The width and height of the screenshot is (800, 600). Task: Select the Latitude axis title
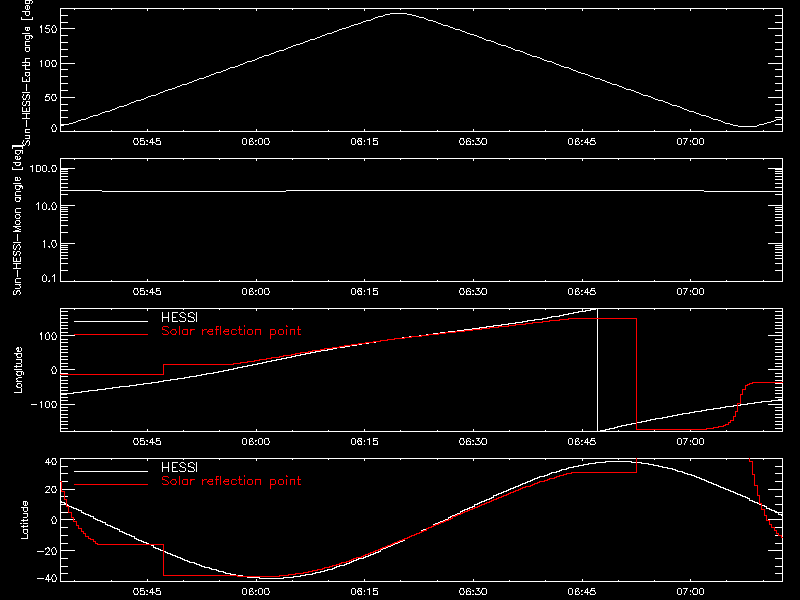tap(24, 520)
